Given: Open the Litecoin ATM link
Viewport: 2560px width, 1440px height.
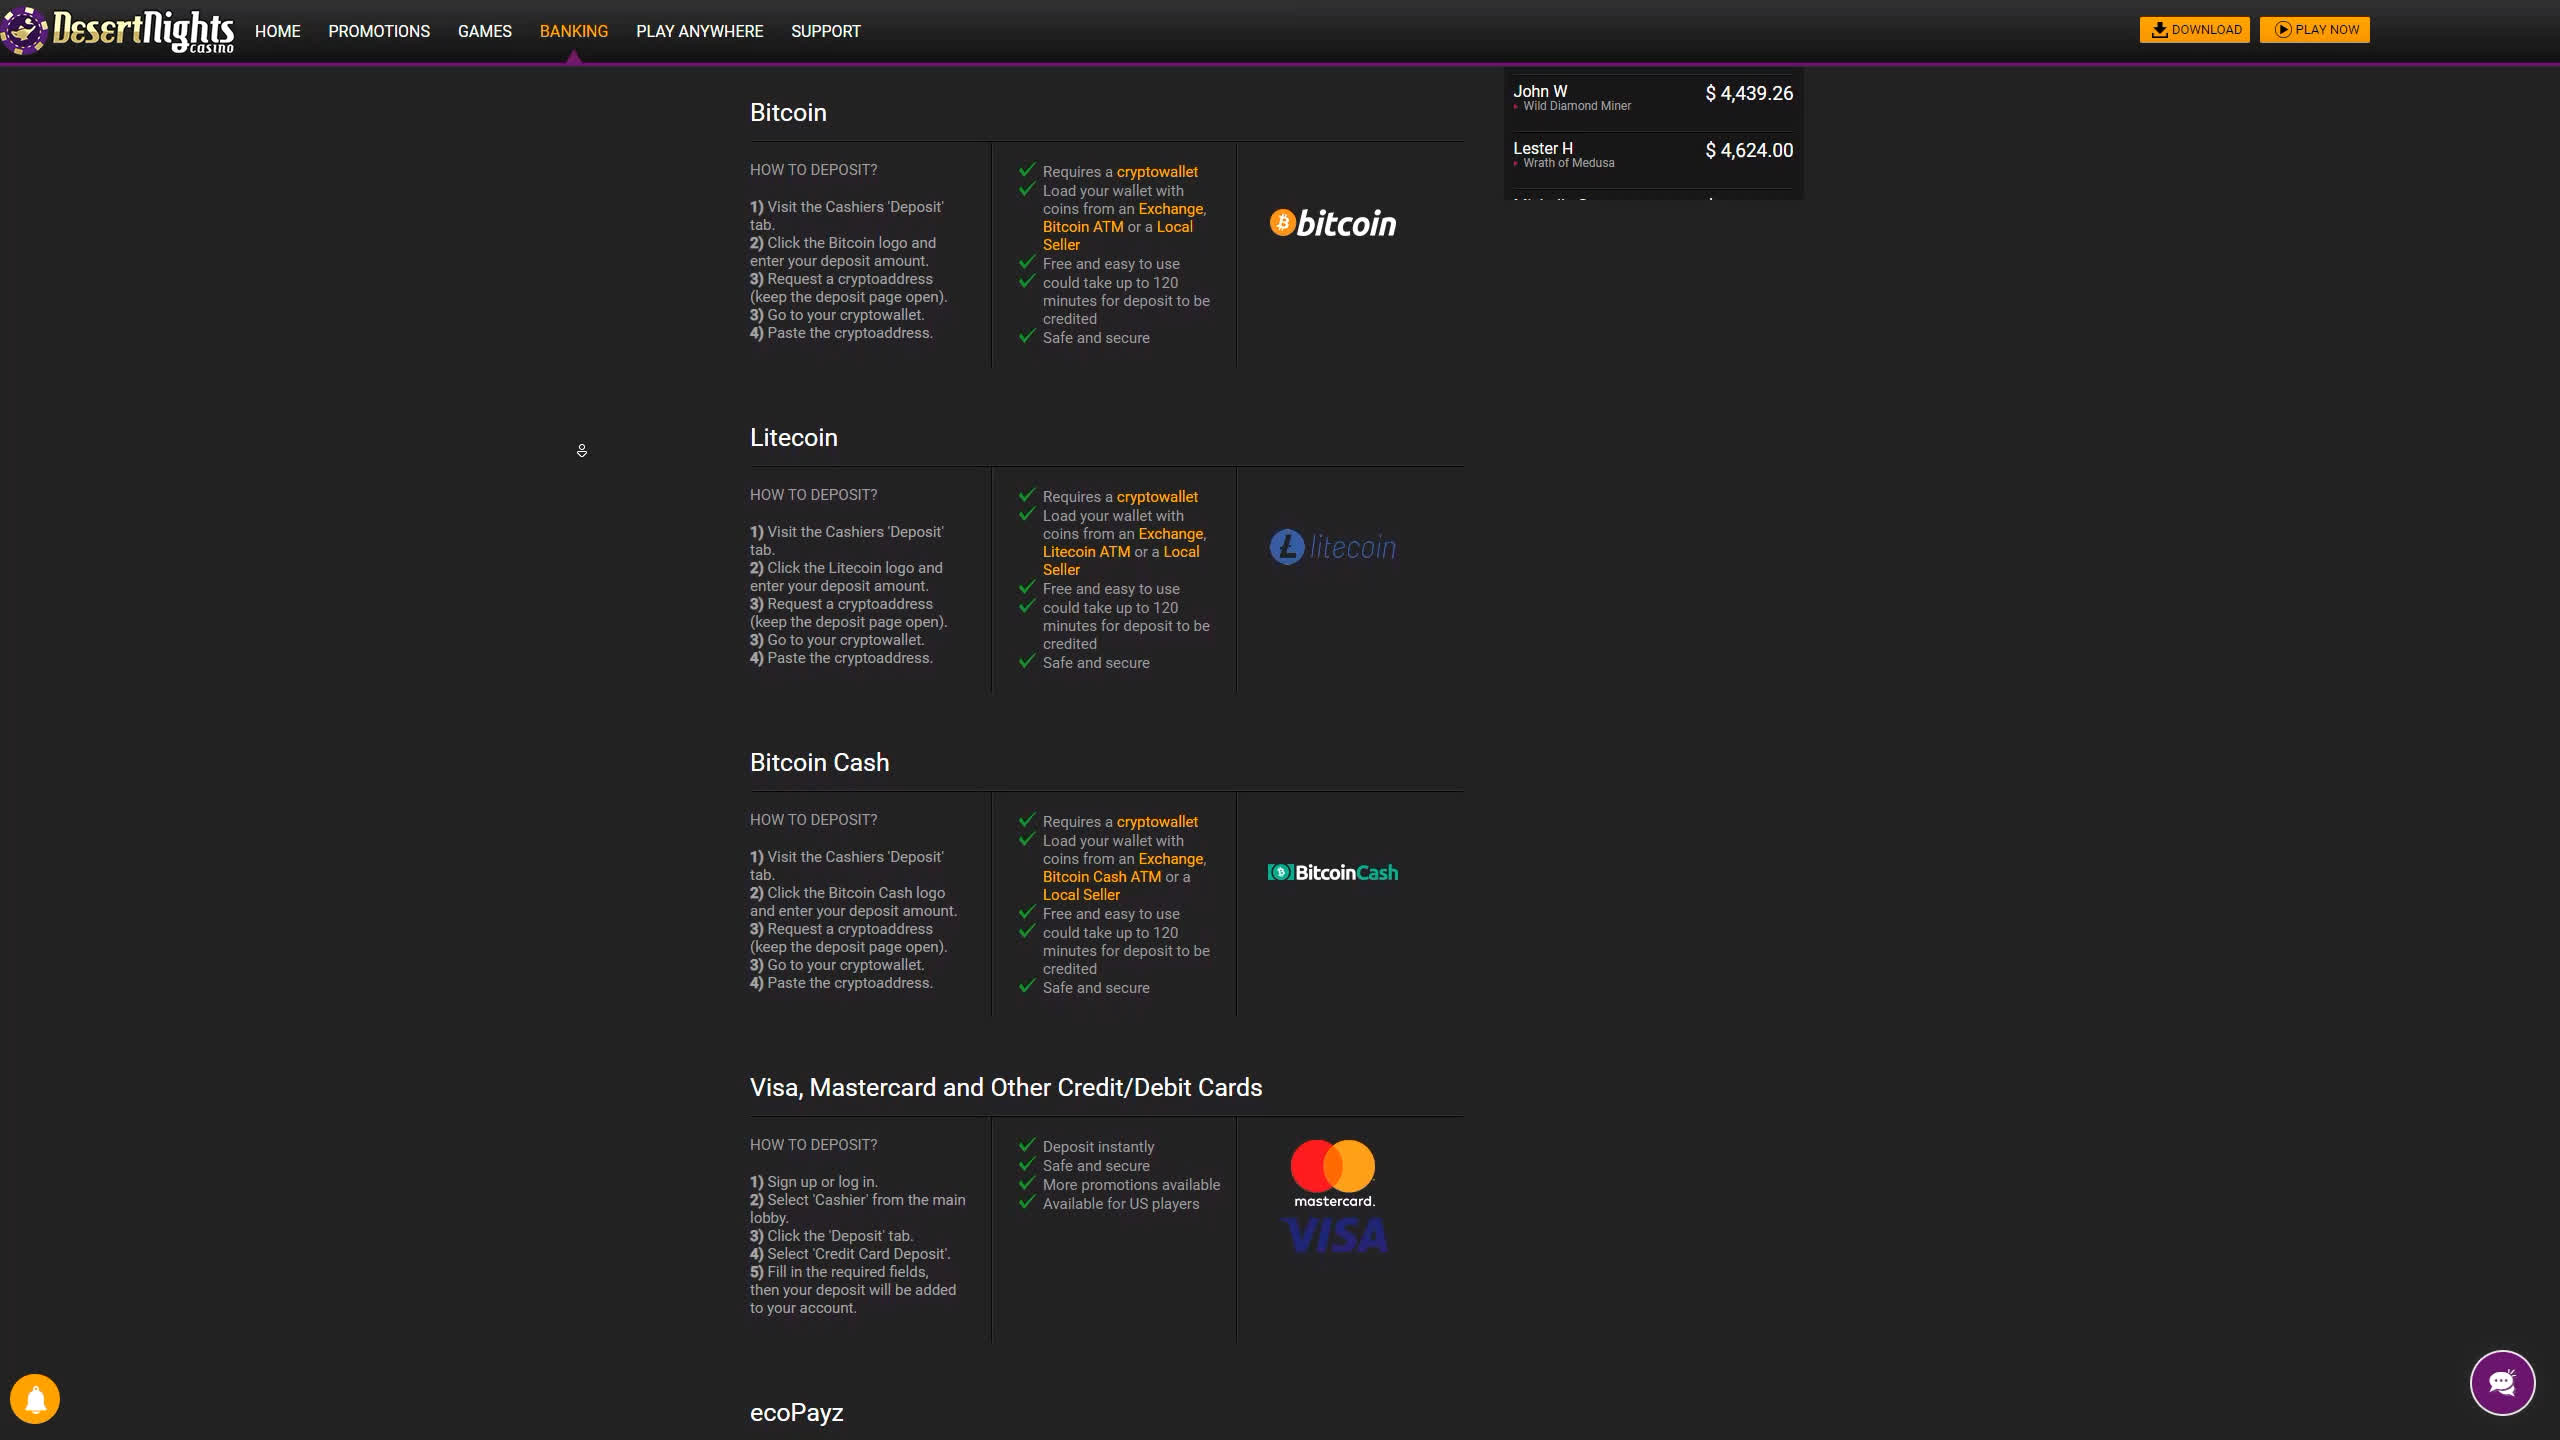Looking at the screenshot, I should tap(1086, 552).
